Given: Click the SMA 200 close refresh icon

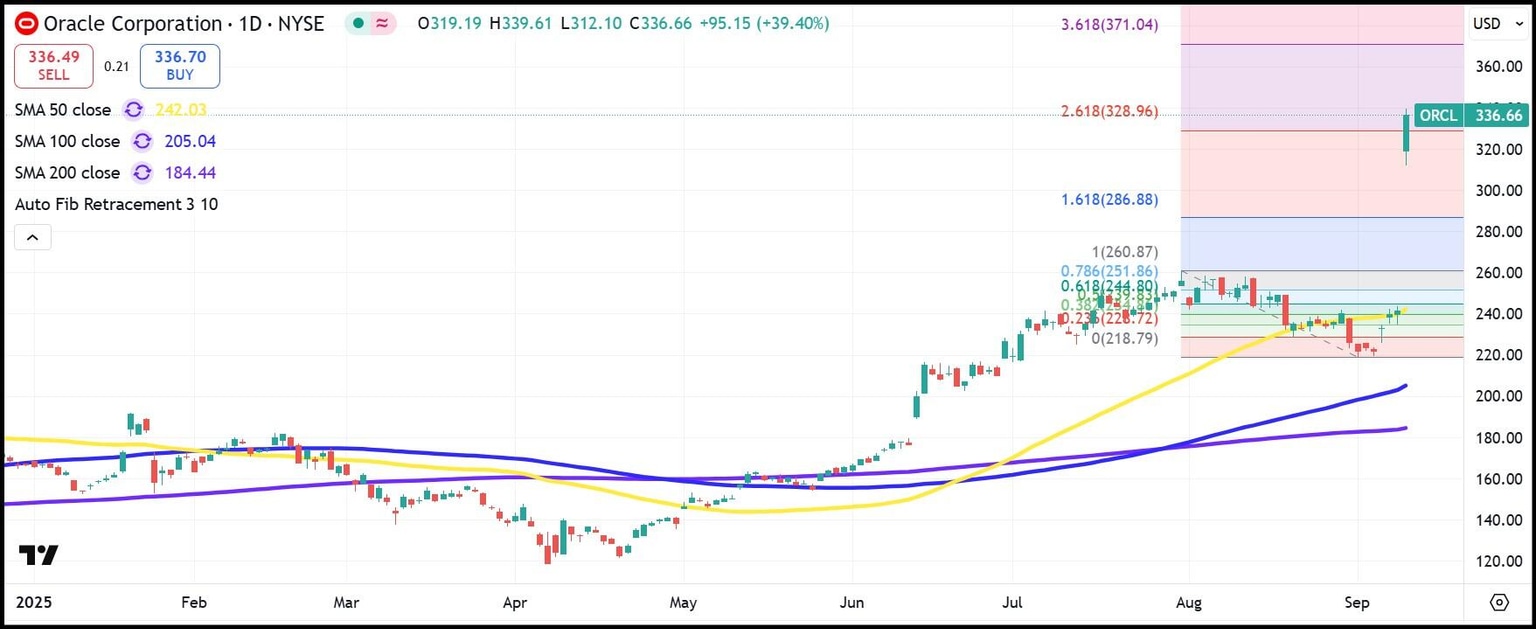Looking at the screenshot, I should pos(142,173).
